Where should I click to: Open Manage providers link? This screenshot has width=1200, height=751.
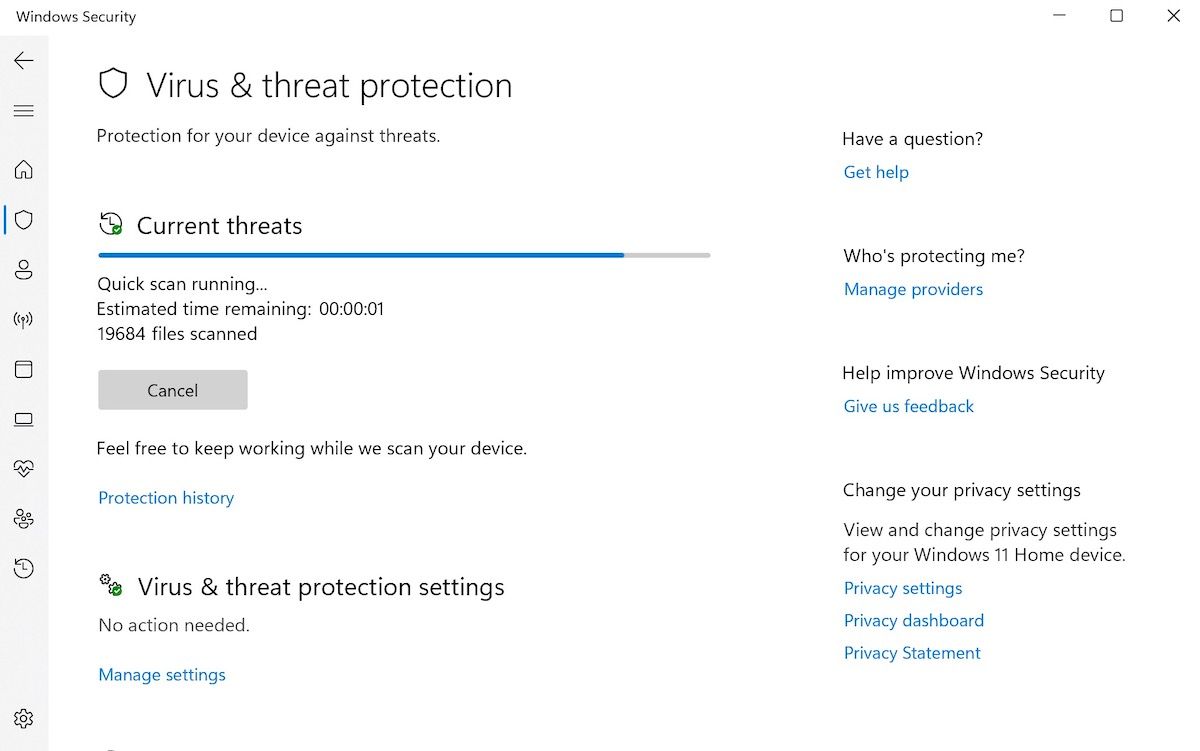[x=913, y=289]
